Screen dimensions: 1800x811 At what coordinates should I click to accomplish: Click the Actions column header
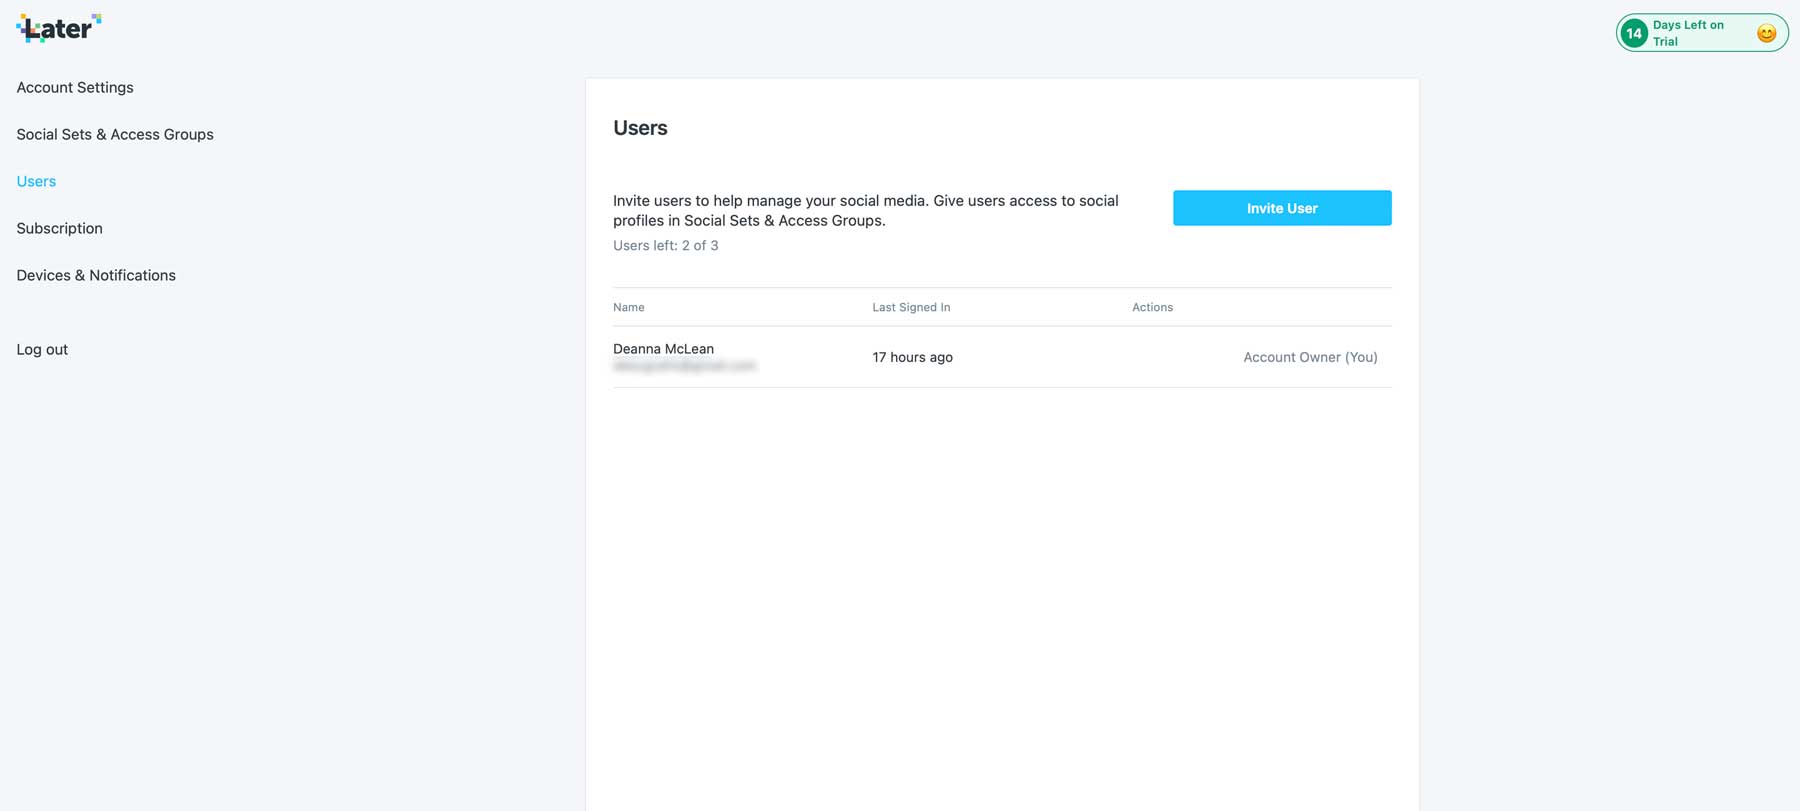tap(1152, 307)
